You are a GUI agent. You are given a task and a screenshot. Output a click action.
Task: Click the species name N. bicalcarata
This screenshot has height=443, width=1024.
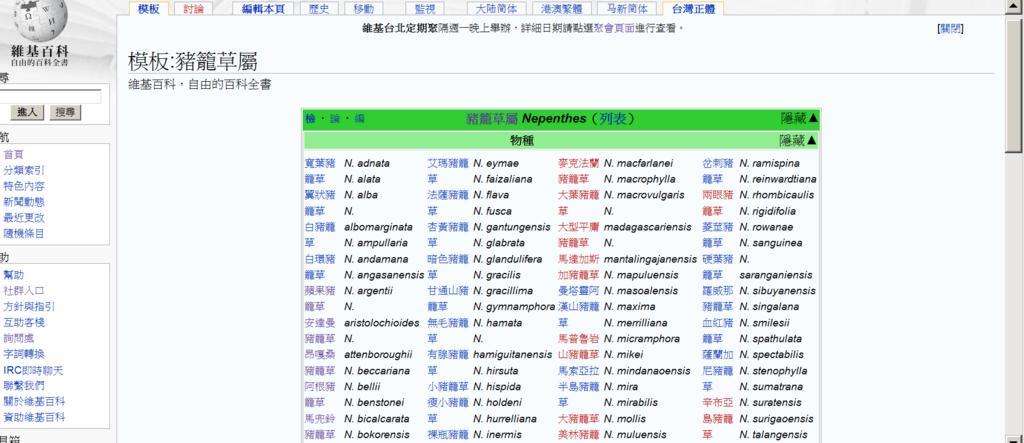coord(377,419)
